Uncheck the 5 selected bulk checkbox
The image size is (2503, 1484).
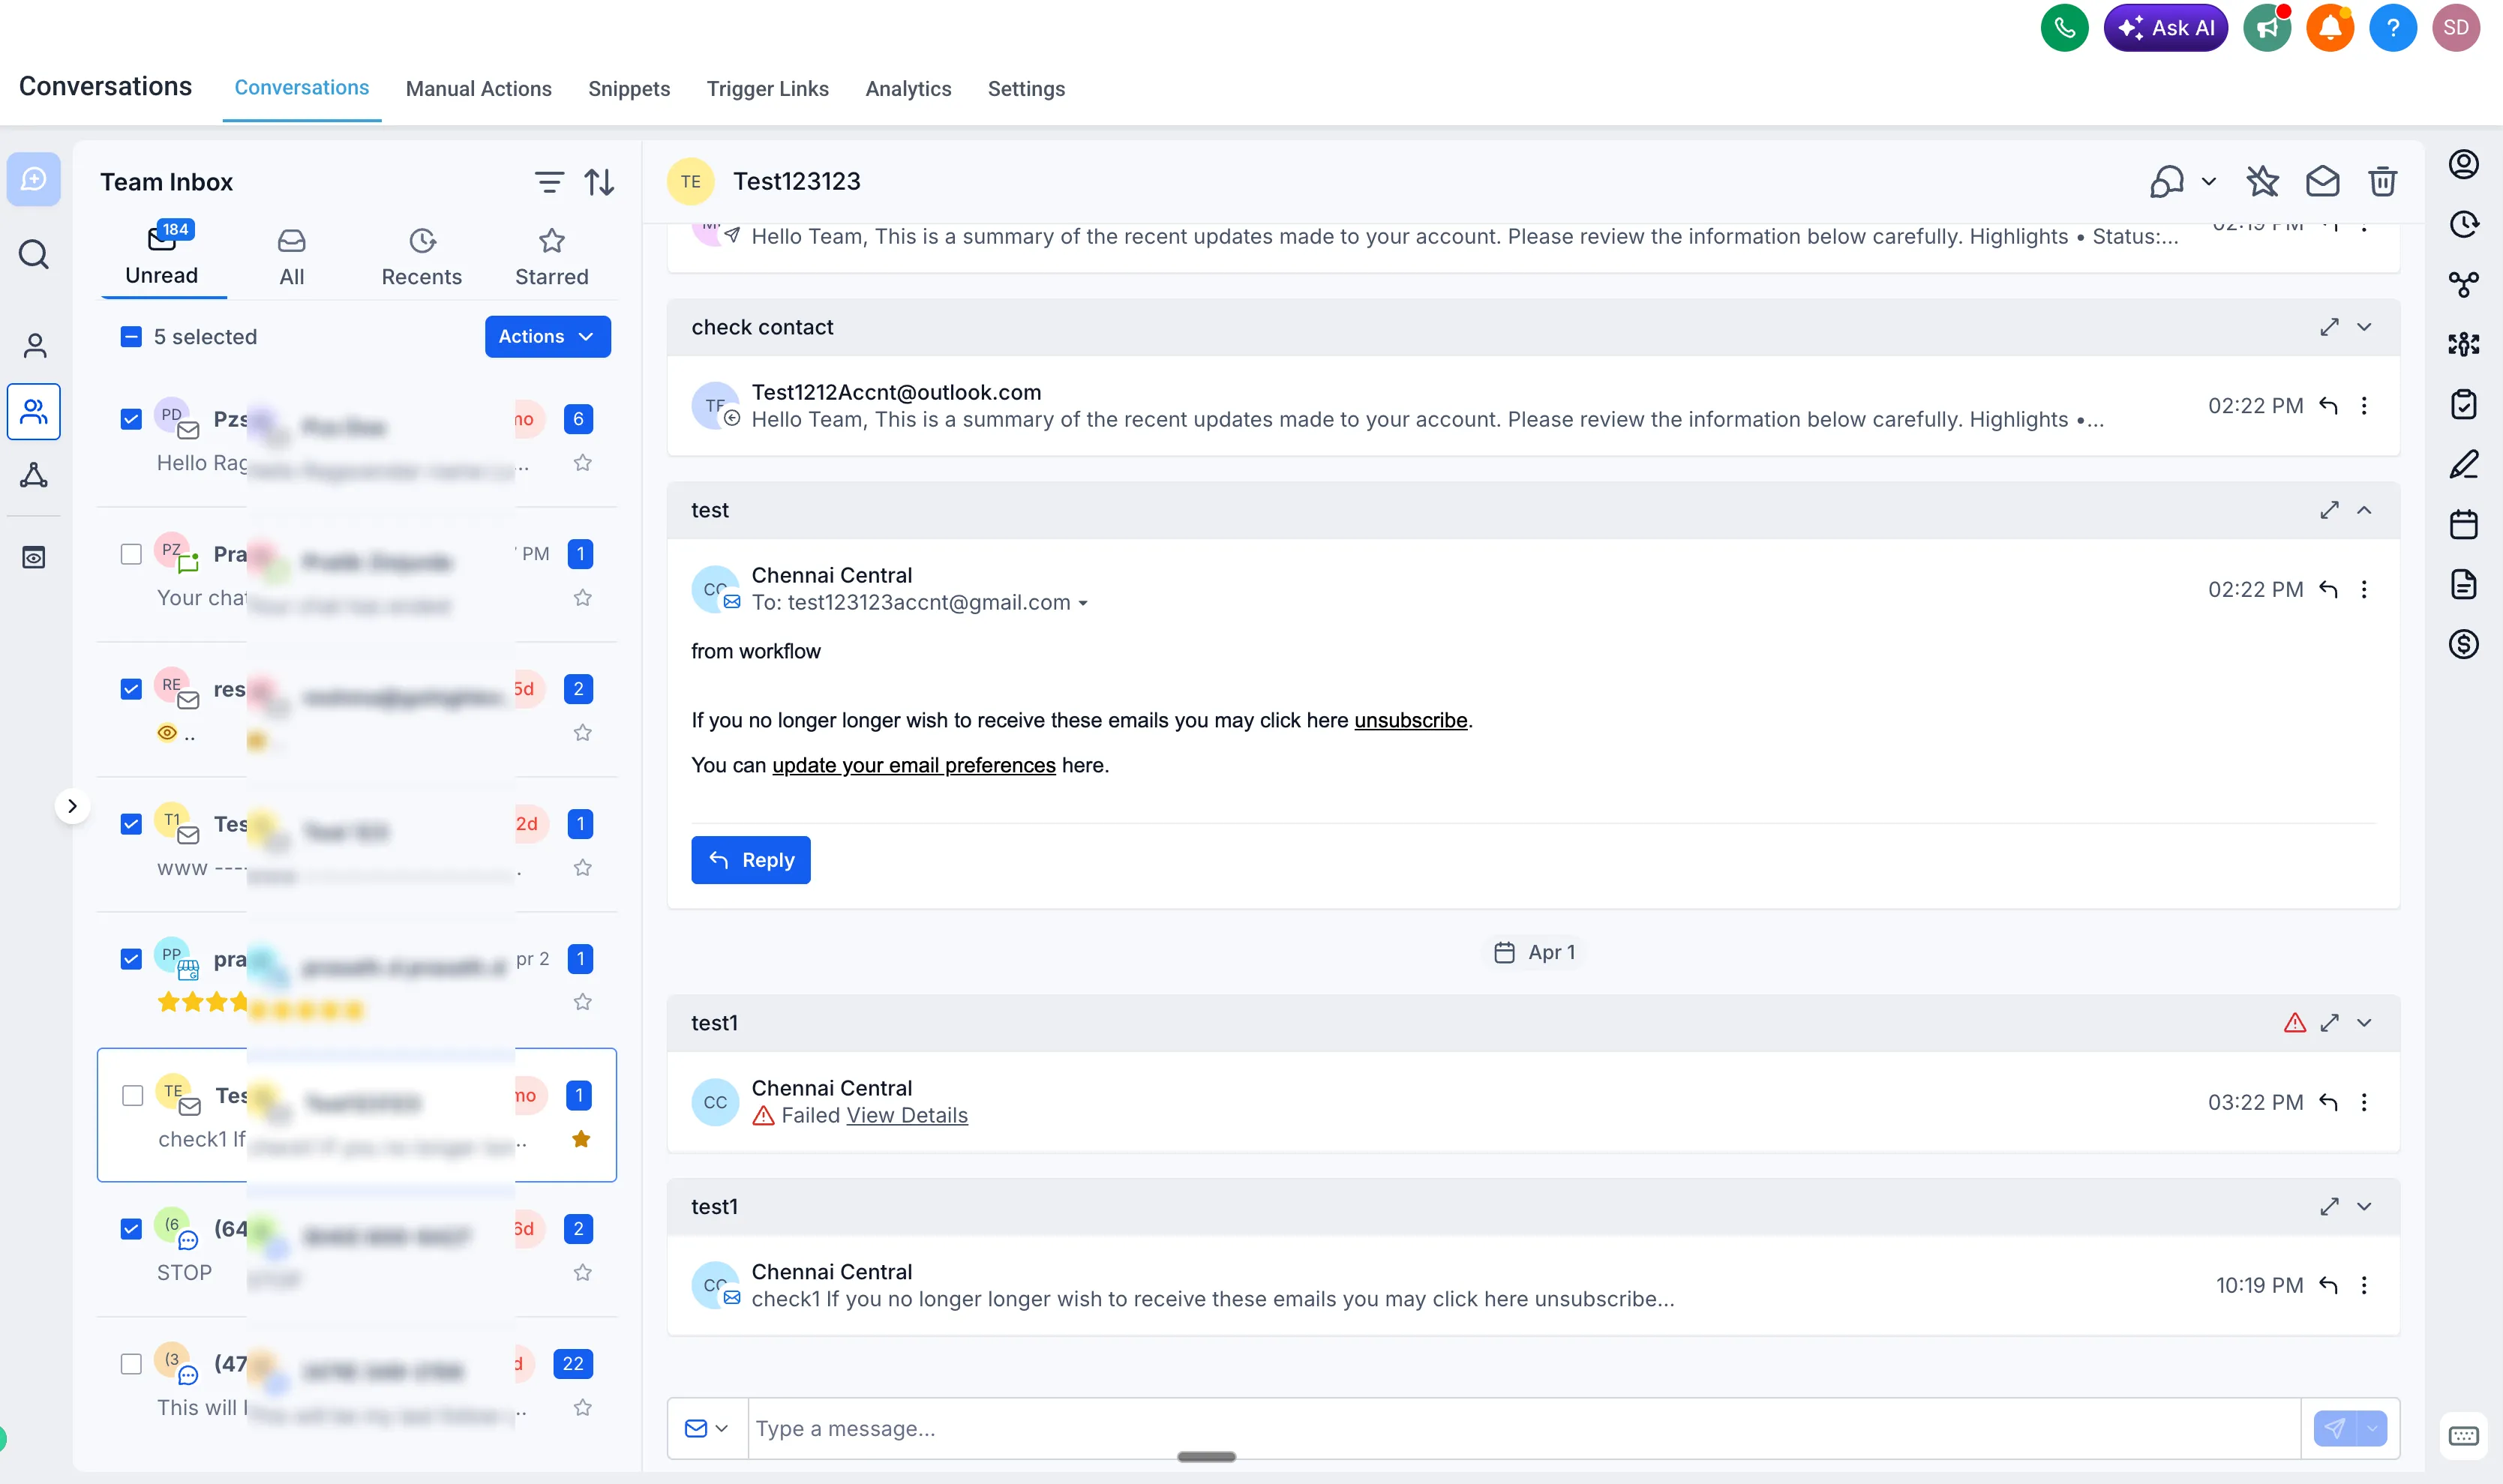(131, 336)
